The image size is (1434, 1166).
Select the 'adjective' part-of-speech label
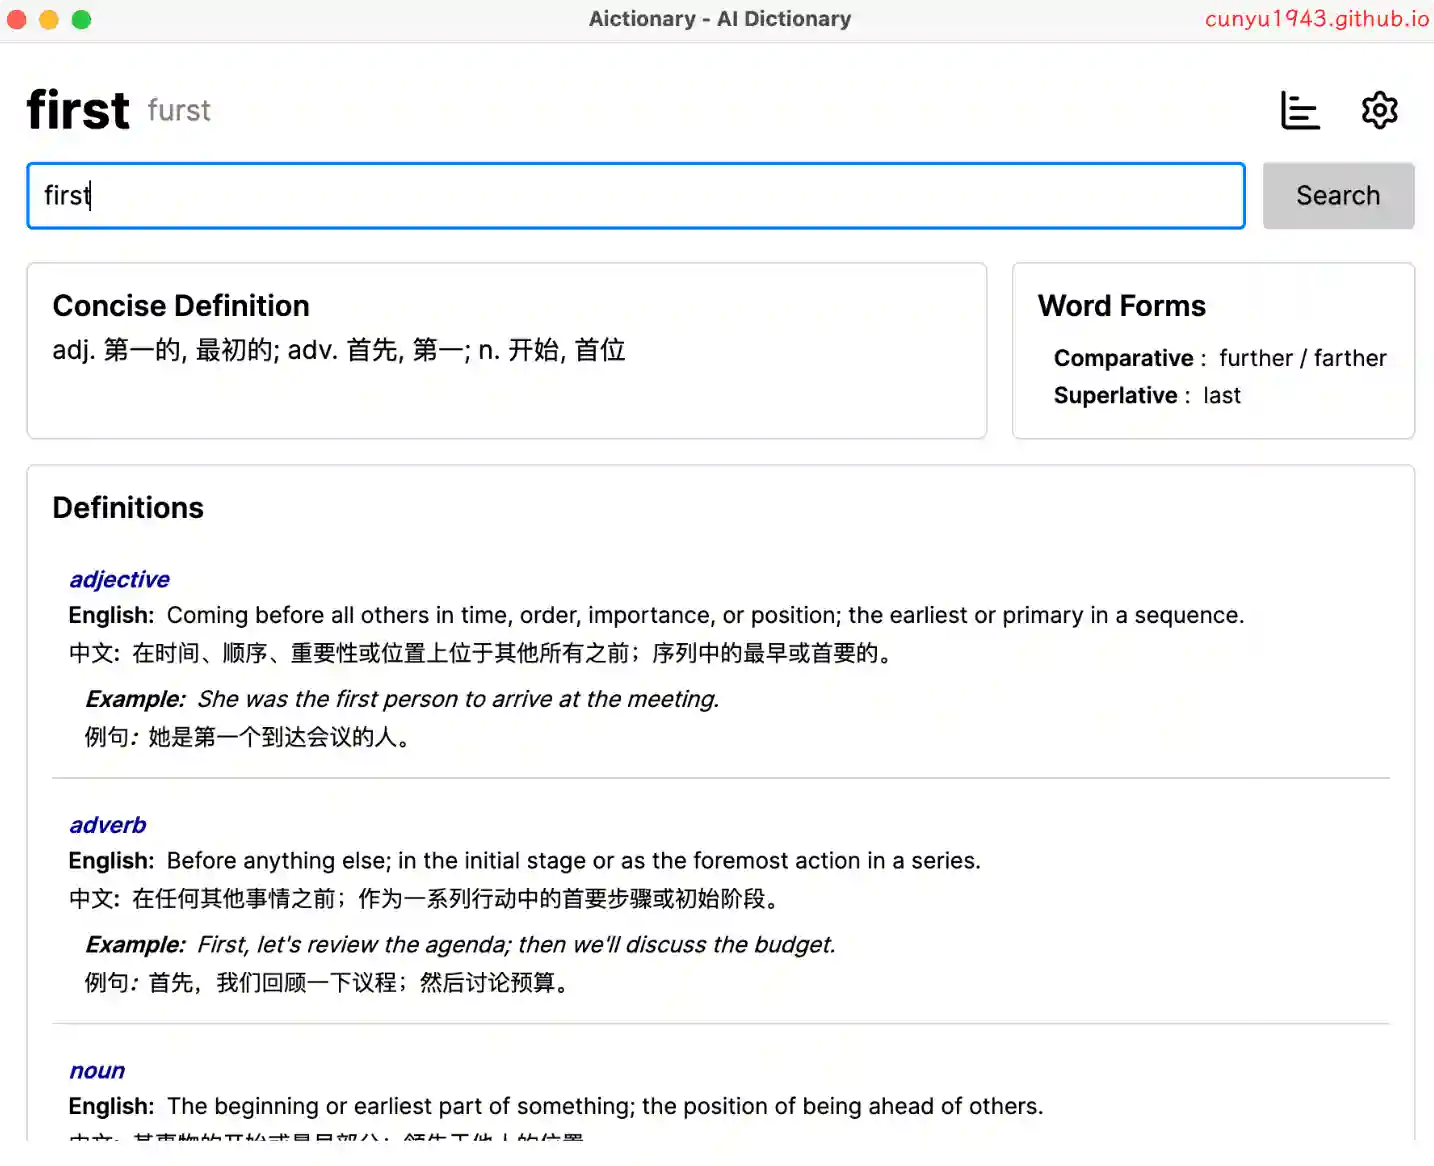click(119, 579)
